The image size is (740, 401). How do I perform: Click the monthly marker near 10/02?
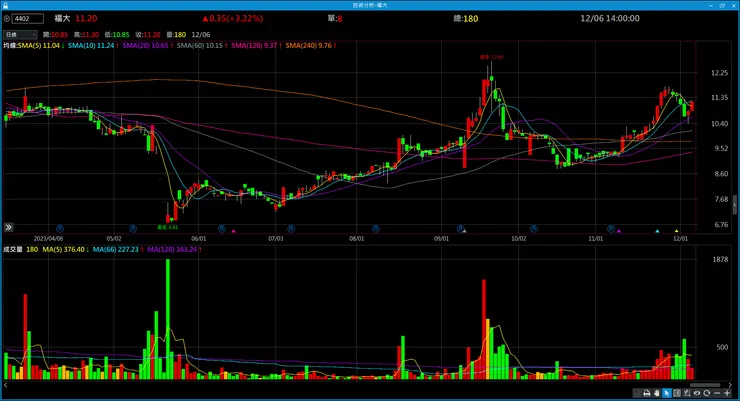(534, 229)
